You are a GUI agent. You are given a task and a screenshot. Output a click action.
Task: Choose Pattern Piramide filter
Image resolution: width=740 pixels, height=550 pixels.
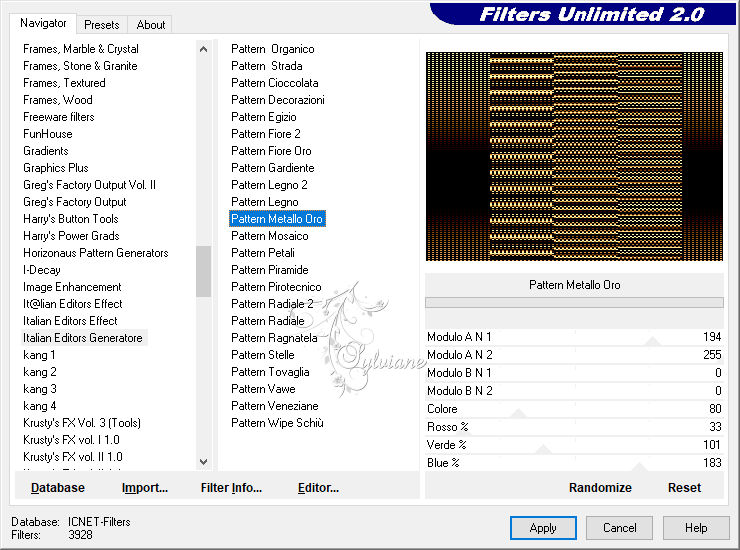pos(269,270)
